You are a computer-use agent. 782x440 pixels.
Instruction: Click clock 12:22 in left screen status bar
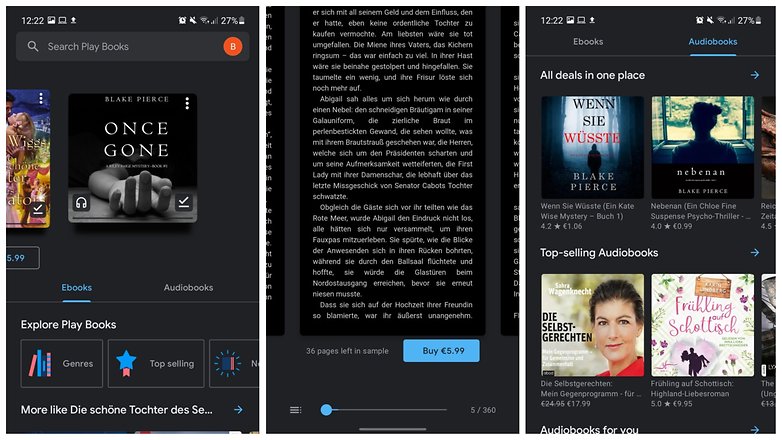tap(32, 20)
